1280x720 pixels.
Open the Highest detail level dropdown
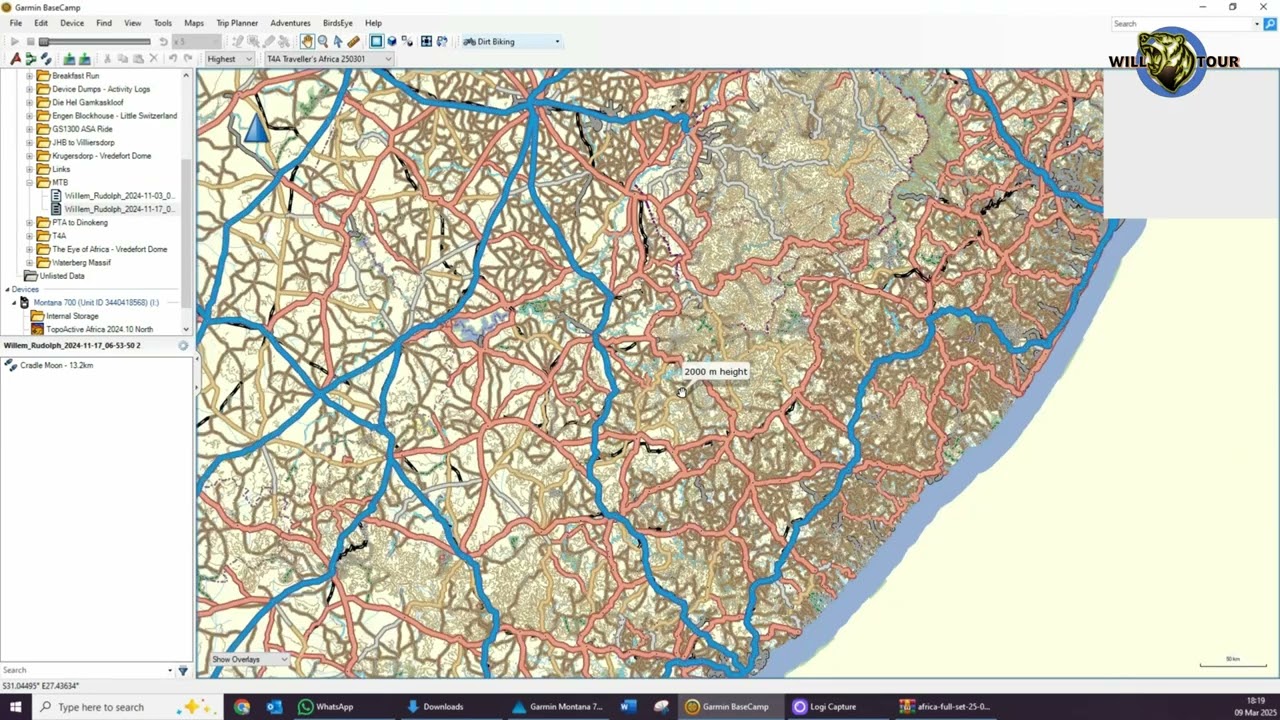[228, 59]
